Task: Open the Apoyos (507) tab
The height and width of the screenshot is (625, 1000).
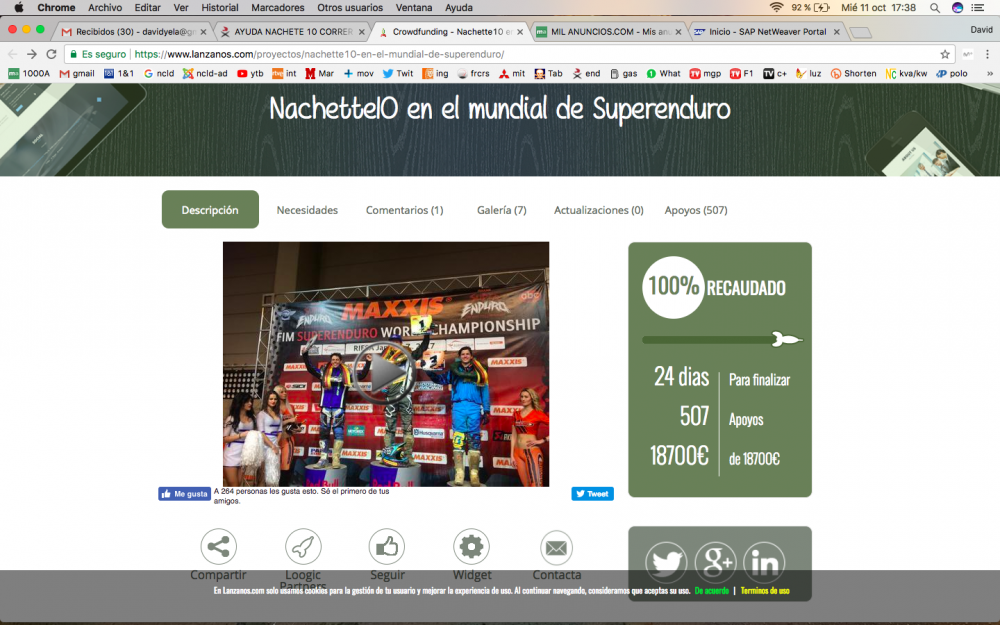Action: (x=696, y=210)
